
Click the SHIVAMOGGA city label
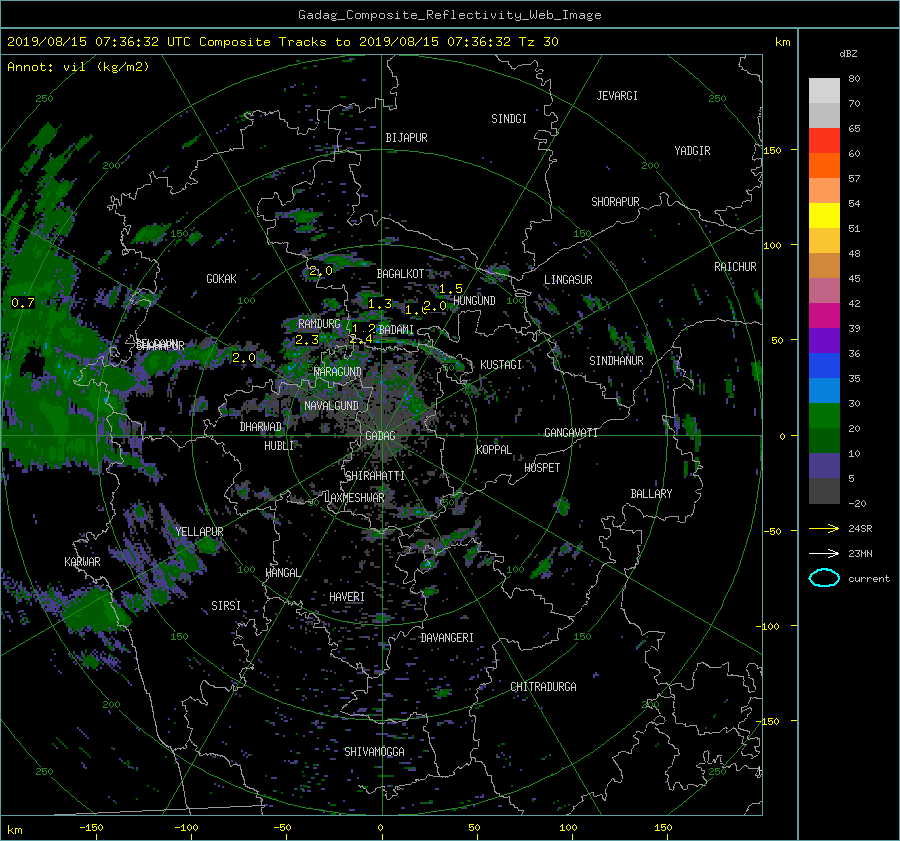(x=374, y=752)
